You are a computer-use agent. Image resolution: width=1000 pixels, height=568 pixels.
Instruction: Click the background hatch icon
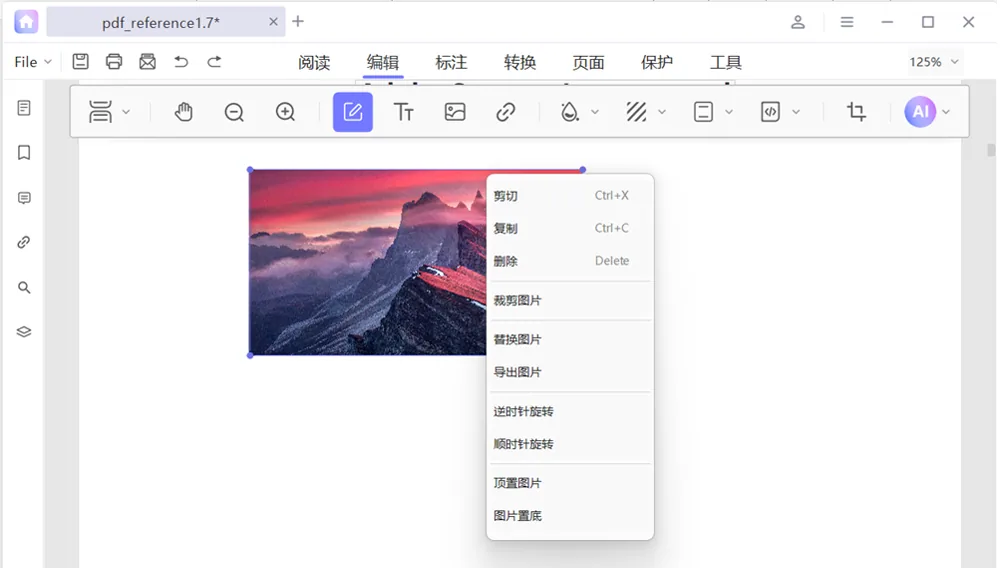pos(636,112)
